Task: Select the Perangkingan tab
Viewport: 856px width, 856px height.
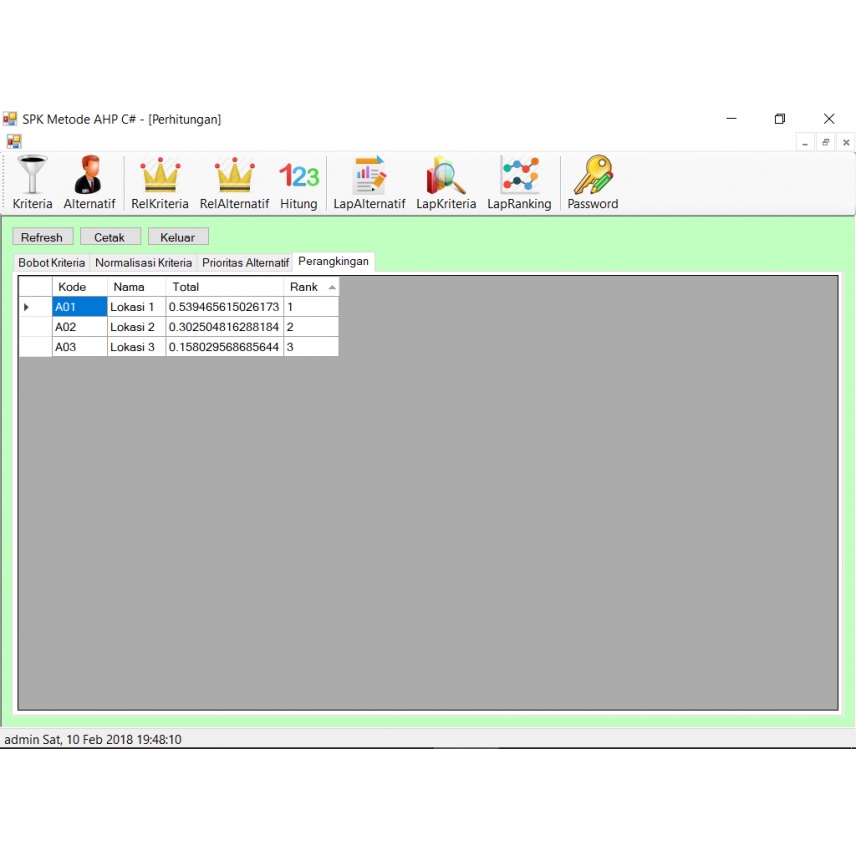Action: (334, 261)
